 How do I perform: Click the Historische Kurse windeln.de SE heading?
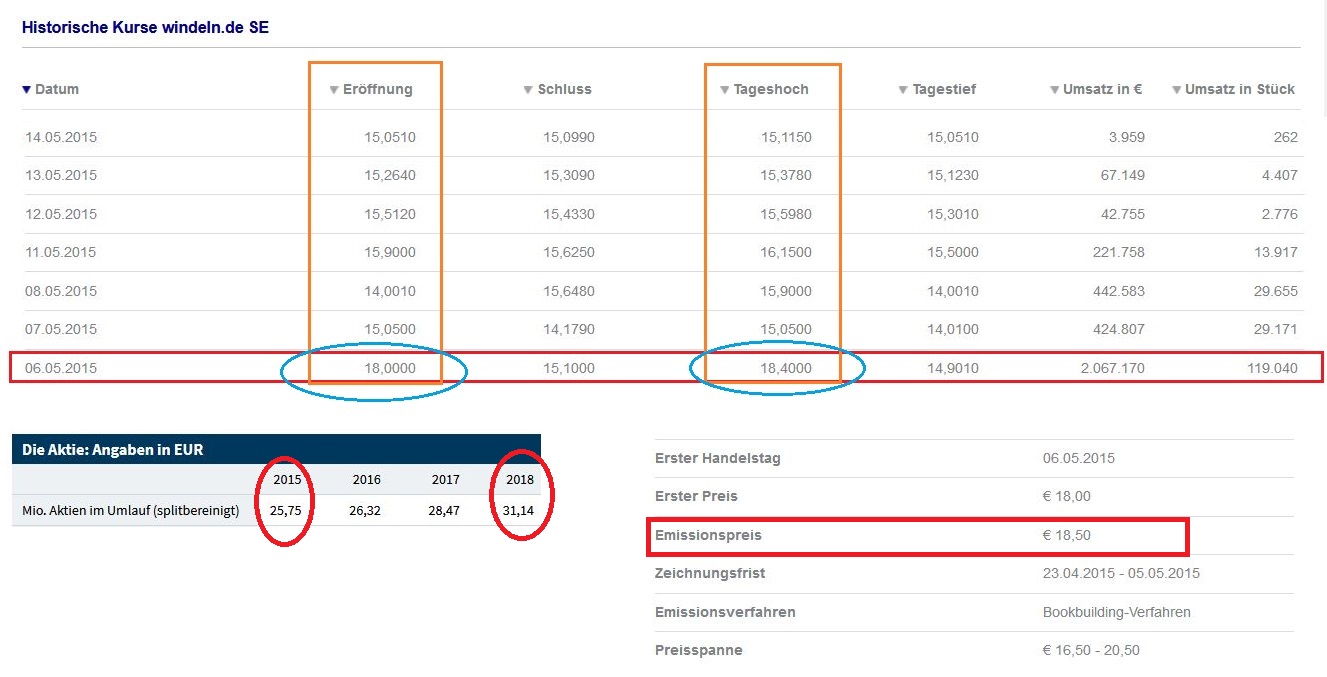click(x=145, y=27)
